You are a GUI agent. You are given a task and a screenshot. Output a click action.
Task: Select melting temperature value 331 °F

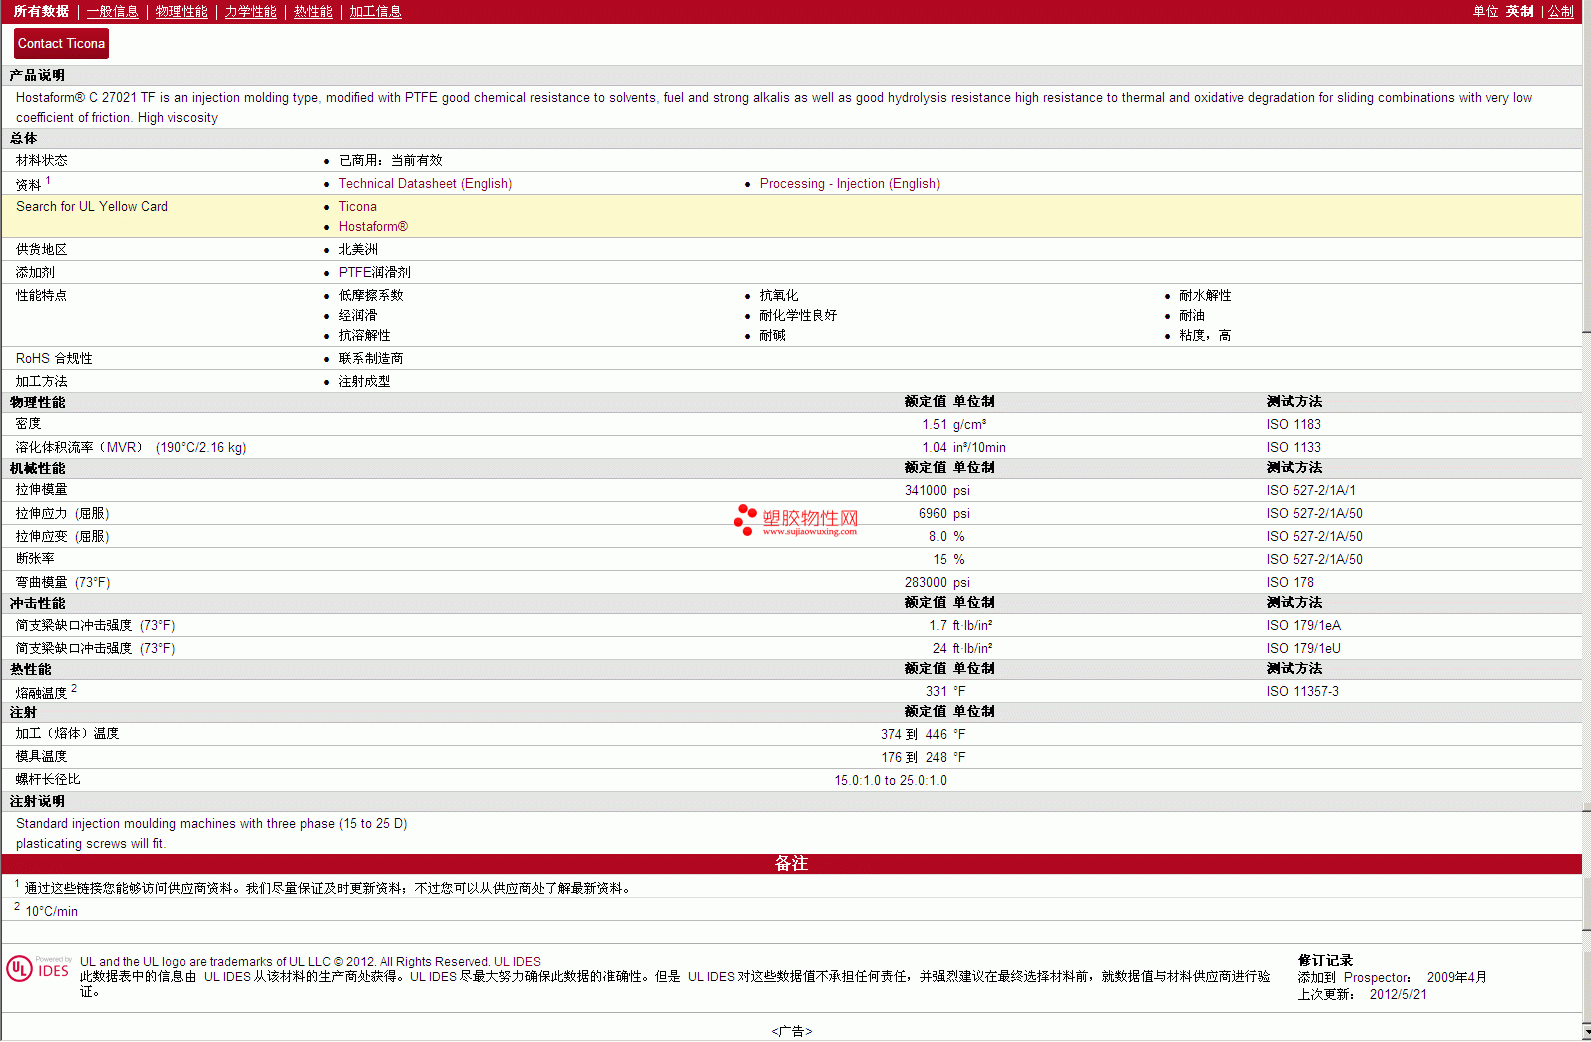[945, 692]
